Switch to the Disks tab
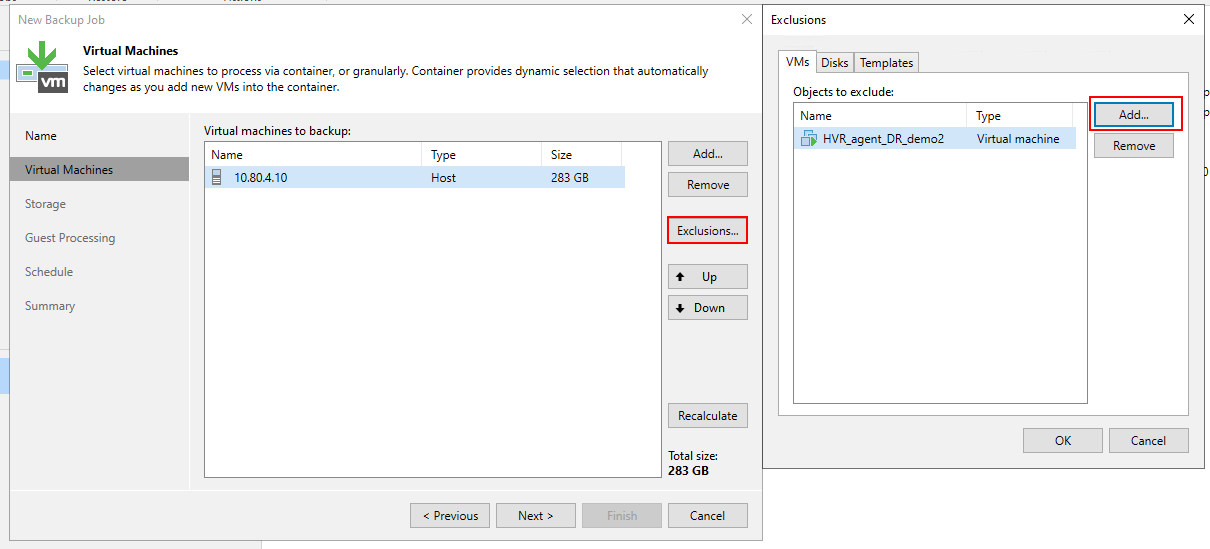Viewport: 1210px width, 549px height. click(x=834, y=62)
